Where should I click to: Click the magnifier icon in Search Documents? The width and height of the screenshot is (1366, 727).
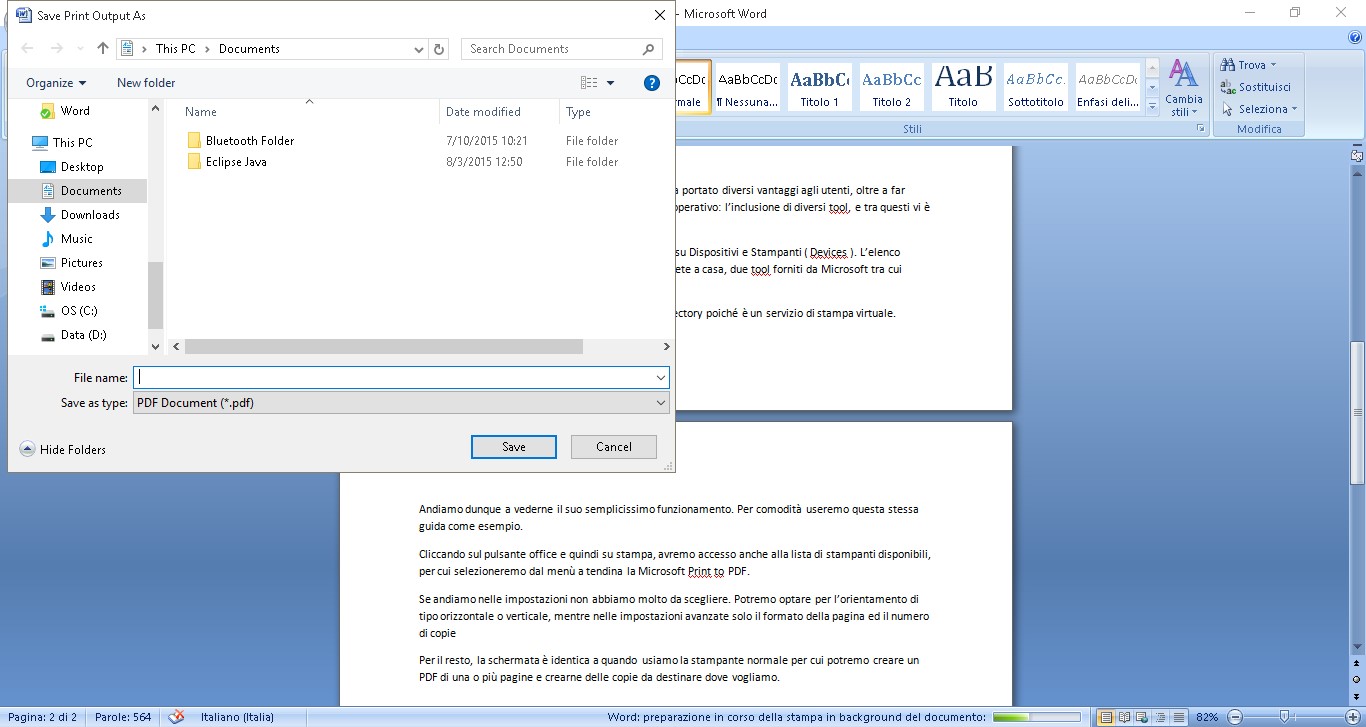coord(648,48)
